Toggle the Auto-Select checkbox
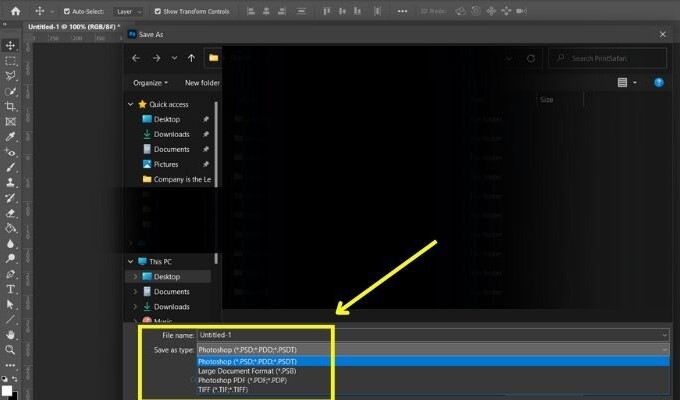Screen dimensions: 680x400 click(67, 11)
